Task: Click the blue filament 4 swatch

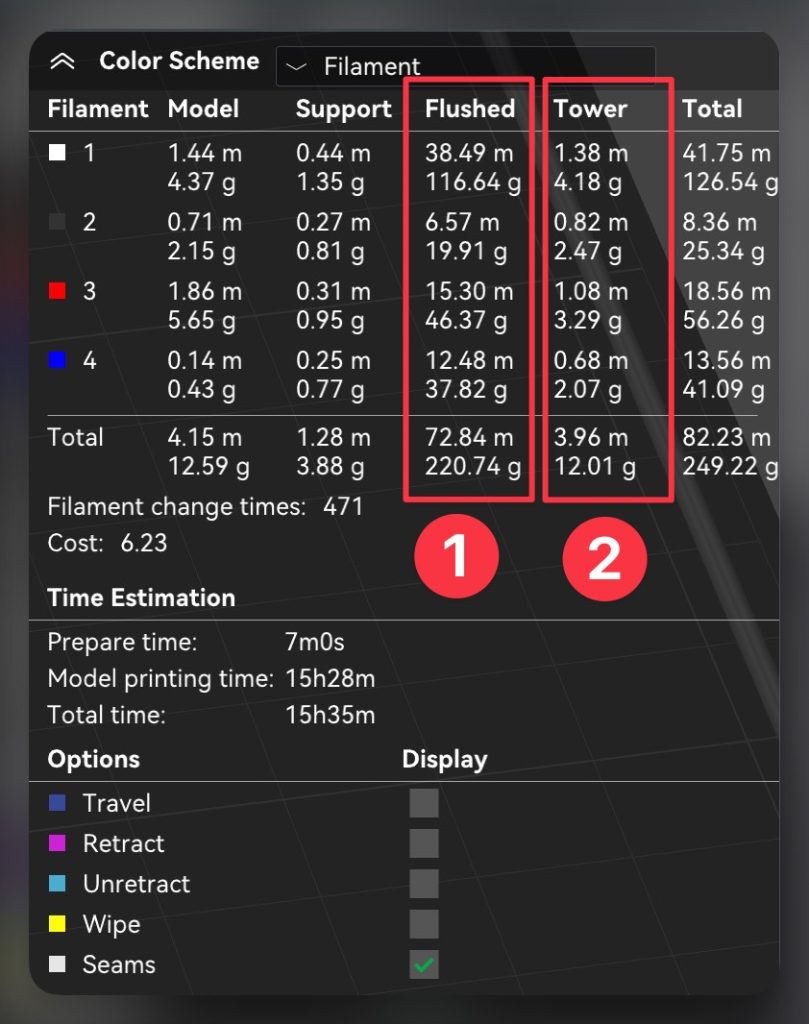Action: click(x=58, y=360)
